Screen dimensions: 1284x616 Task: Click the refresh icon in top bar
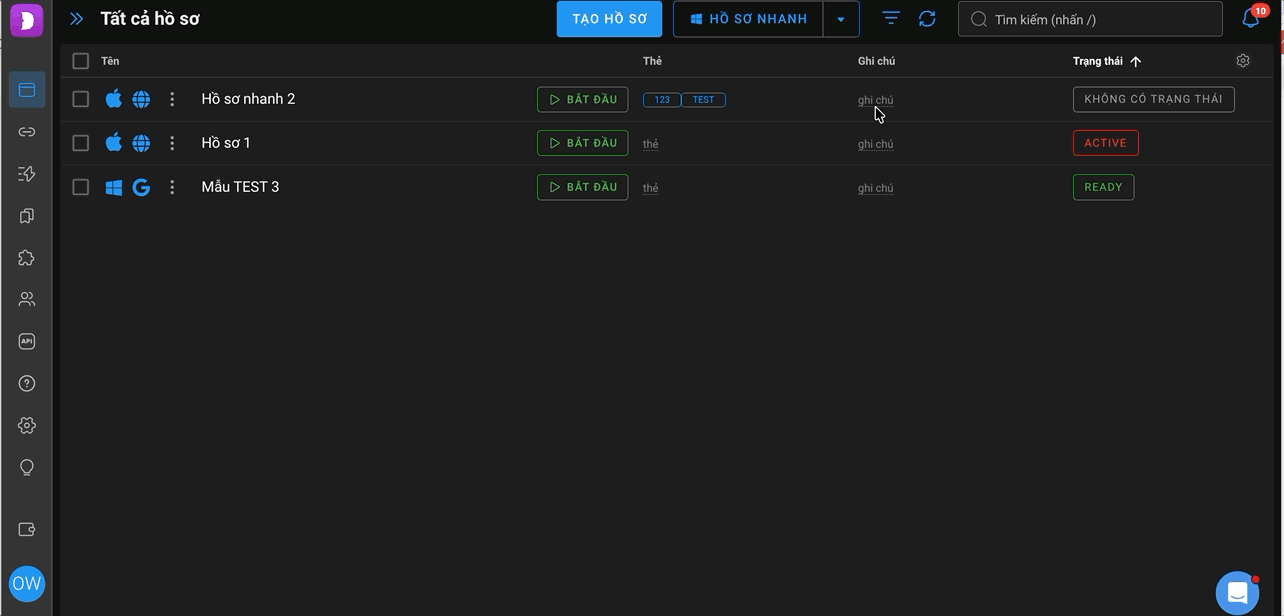pos(927,19)
